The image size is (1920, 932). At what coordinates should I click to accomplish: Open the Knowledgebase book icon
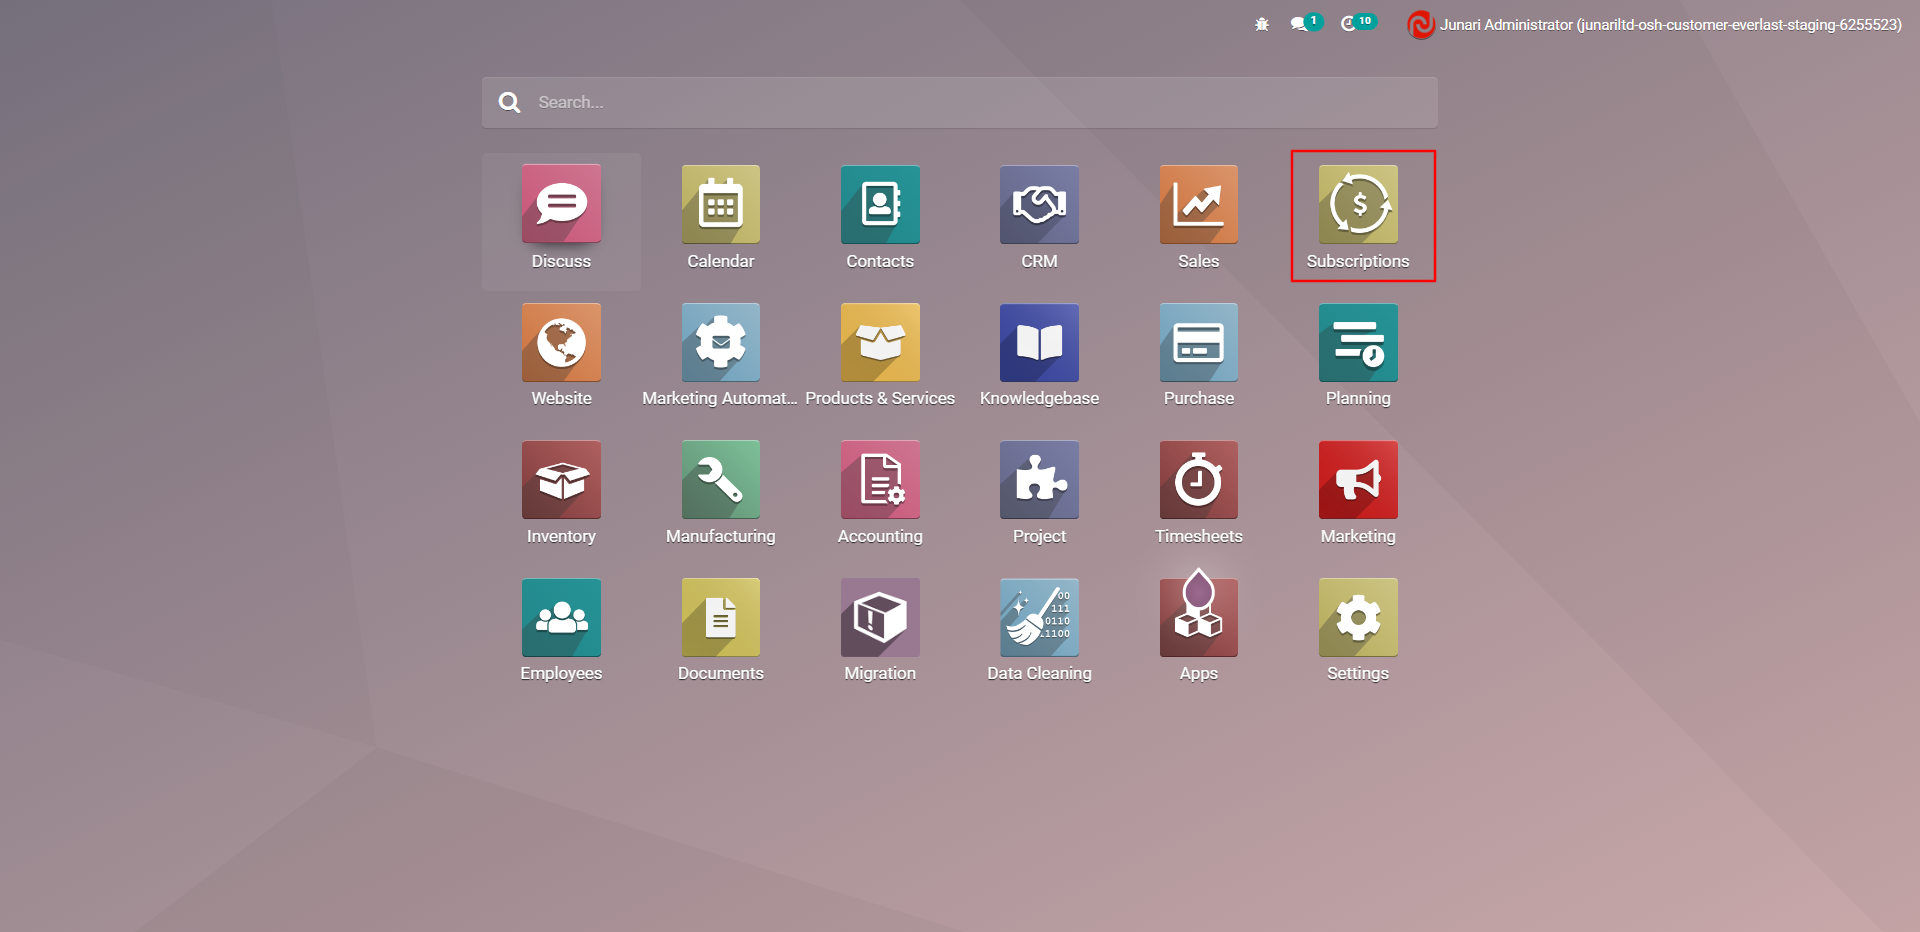coord(1039,343)
